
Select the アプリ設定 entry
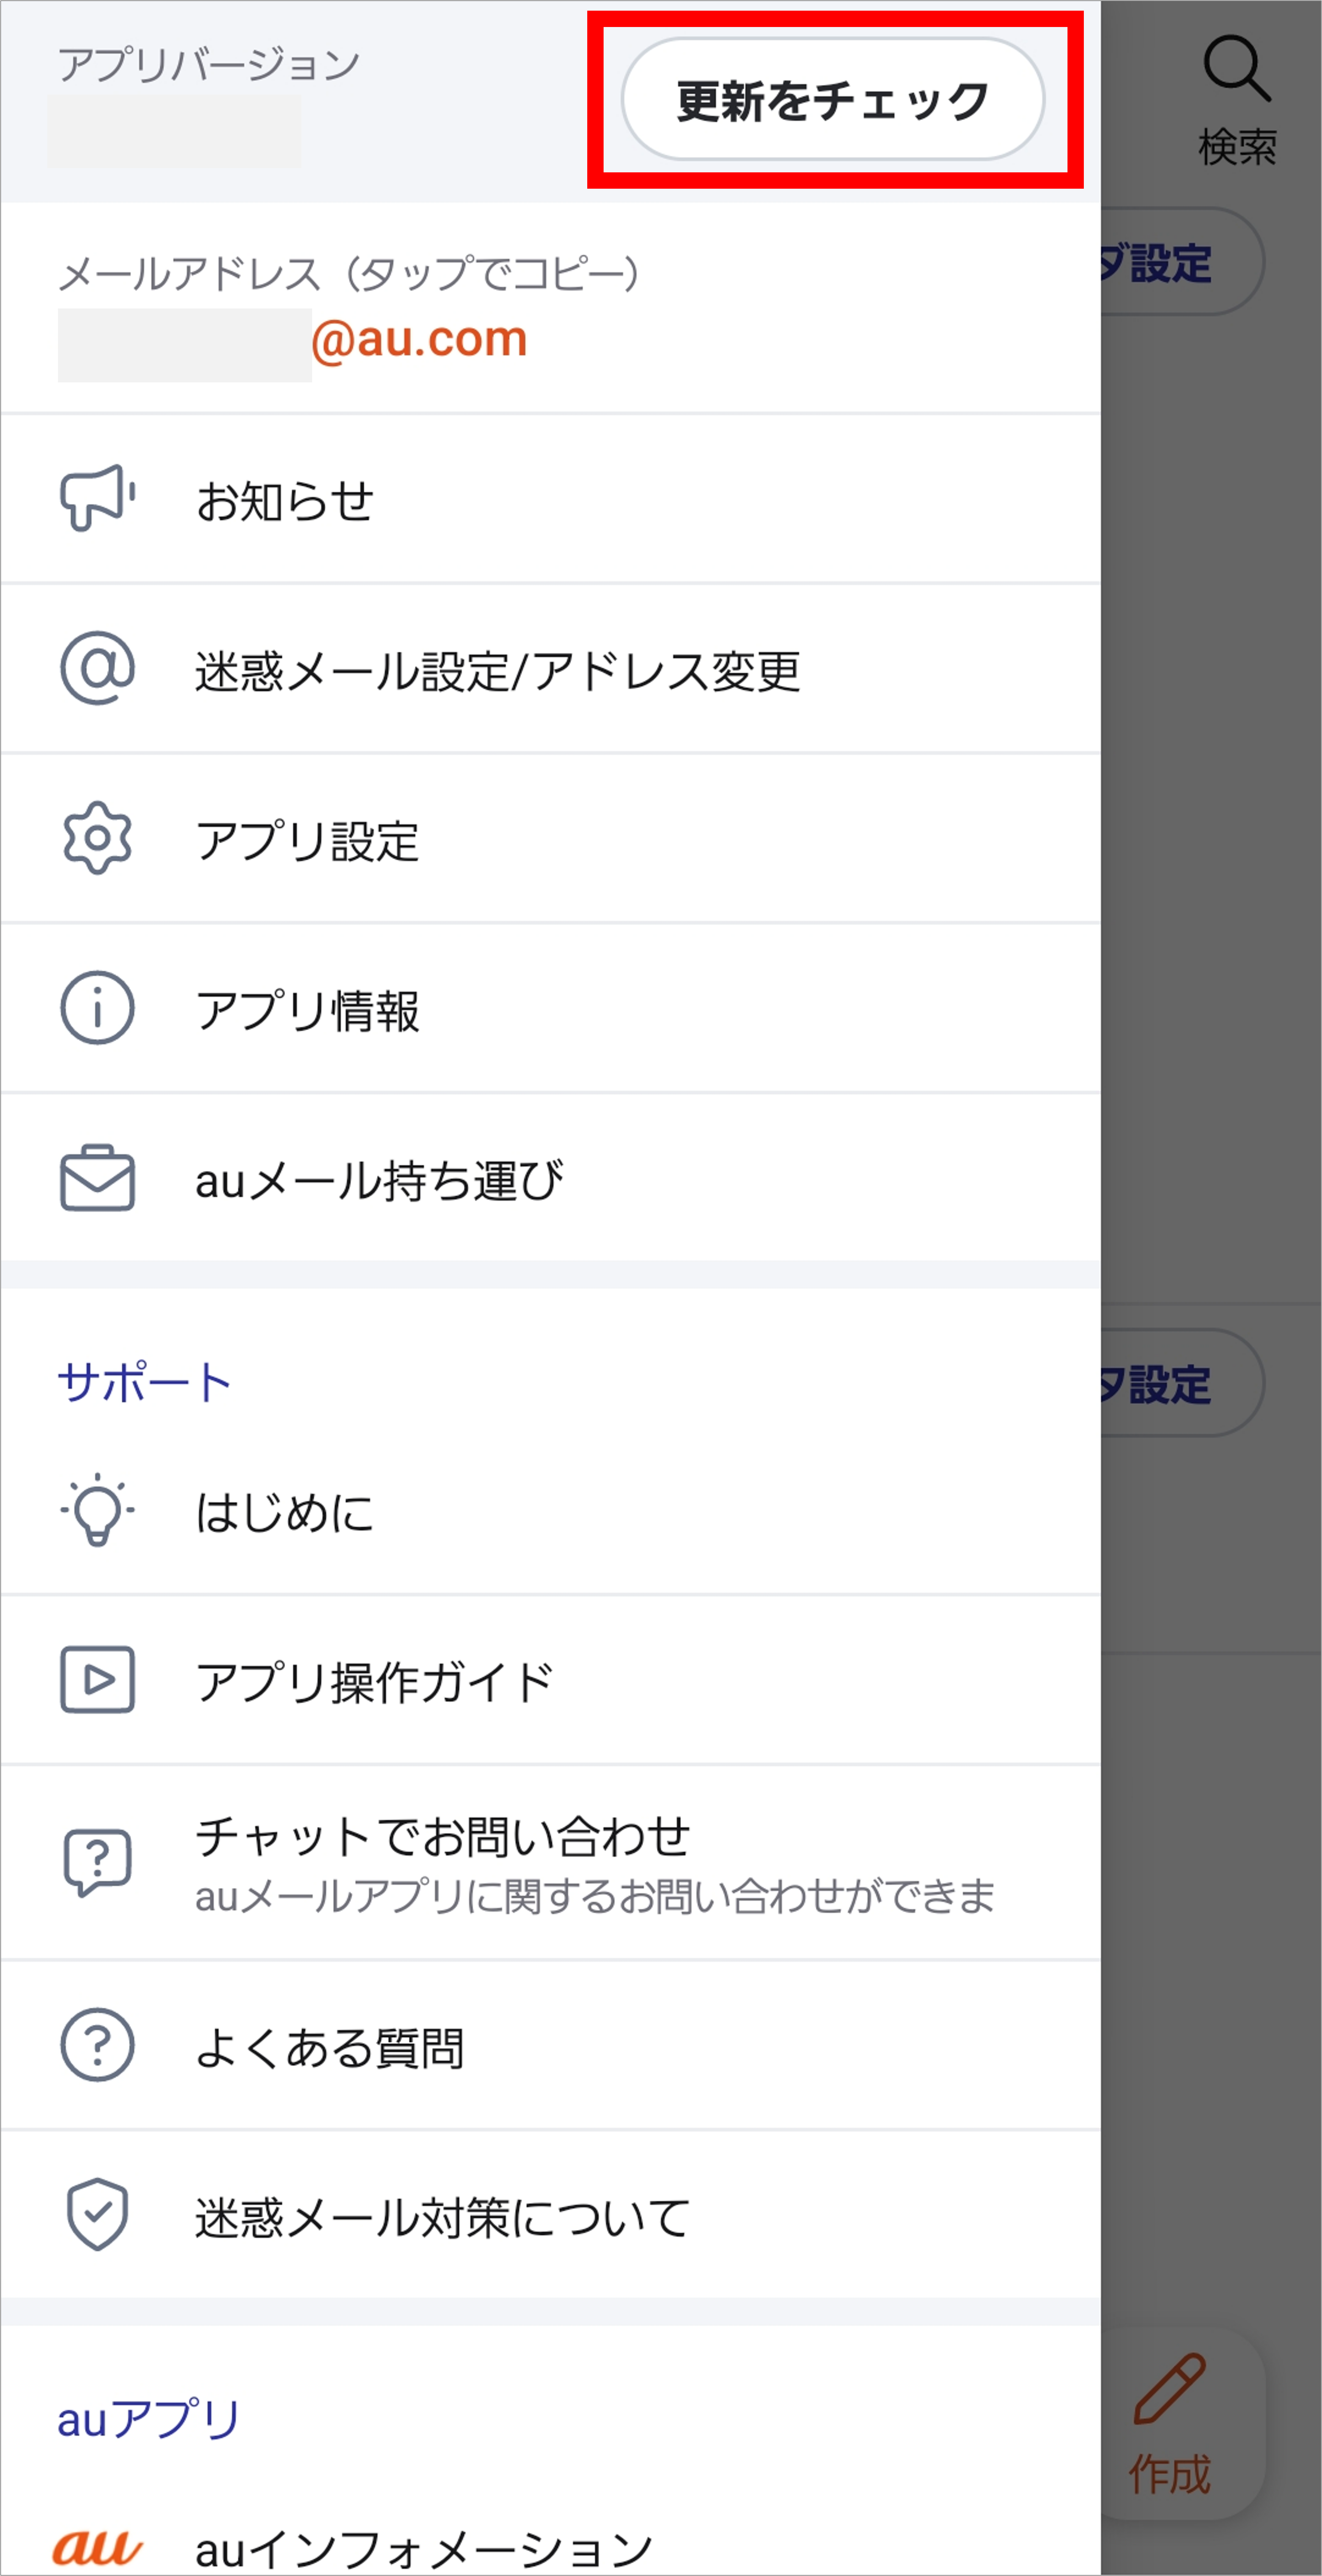point(307,840)
